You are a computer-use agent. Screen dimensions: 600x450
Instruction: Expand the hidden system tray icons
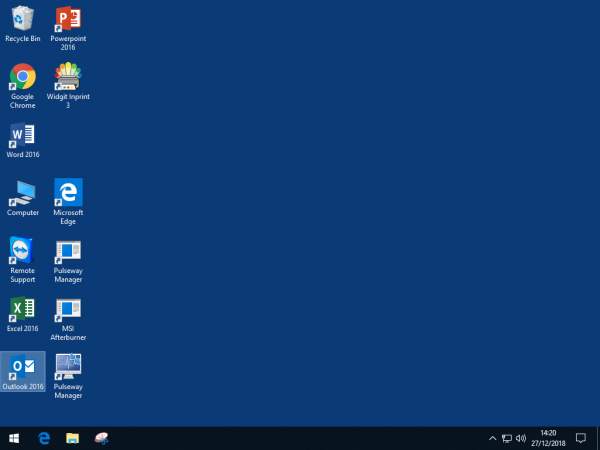[x=492, y=438]
